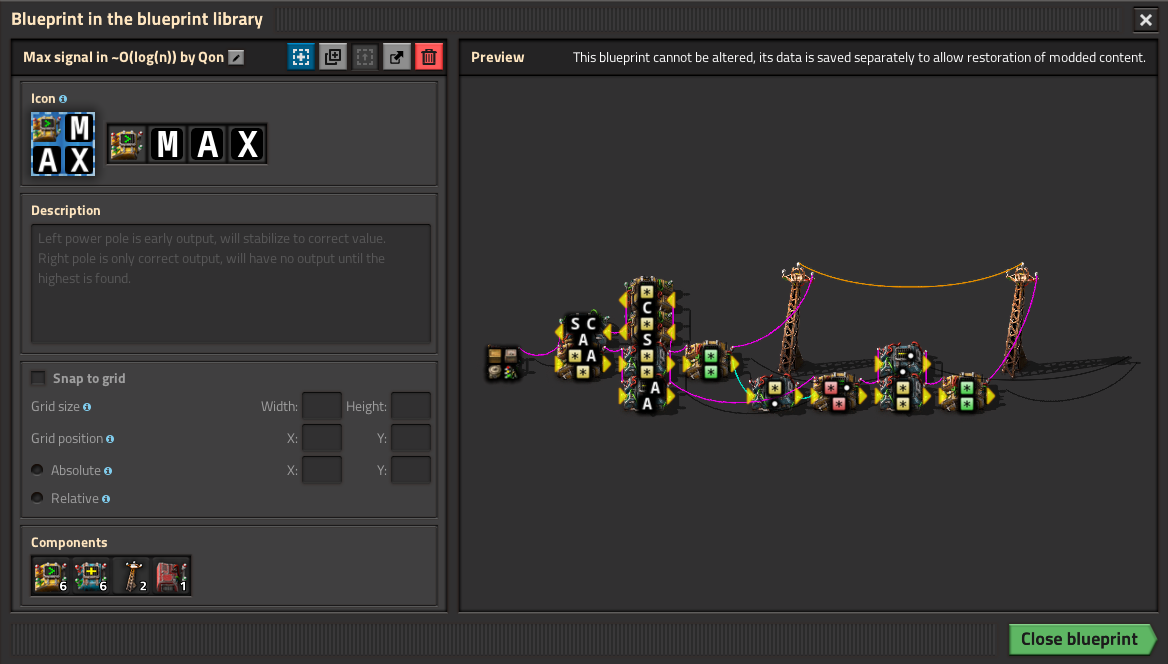The width and height of the screenshot is (1168, 664).
Task: Click inside the Description text box
Action: point(231,284)
